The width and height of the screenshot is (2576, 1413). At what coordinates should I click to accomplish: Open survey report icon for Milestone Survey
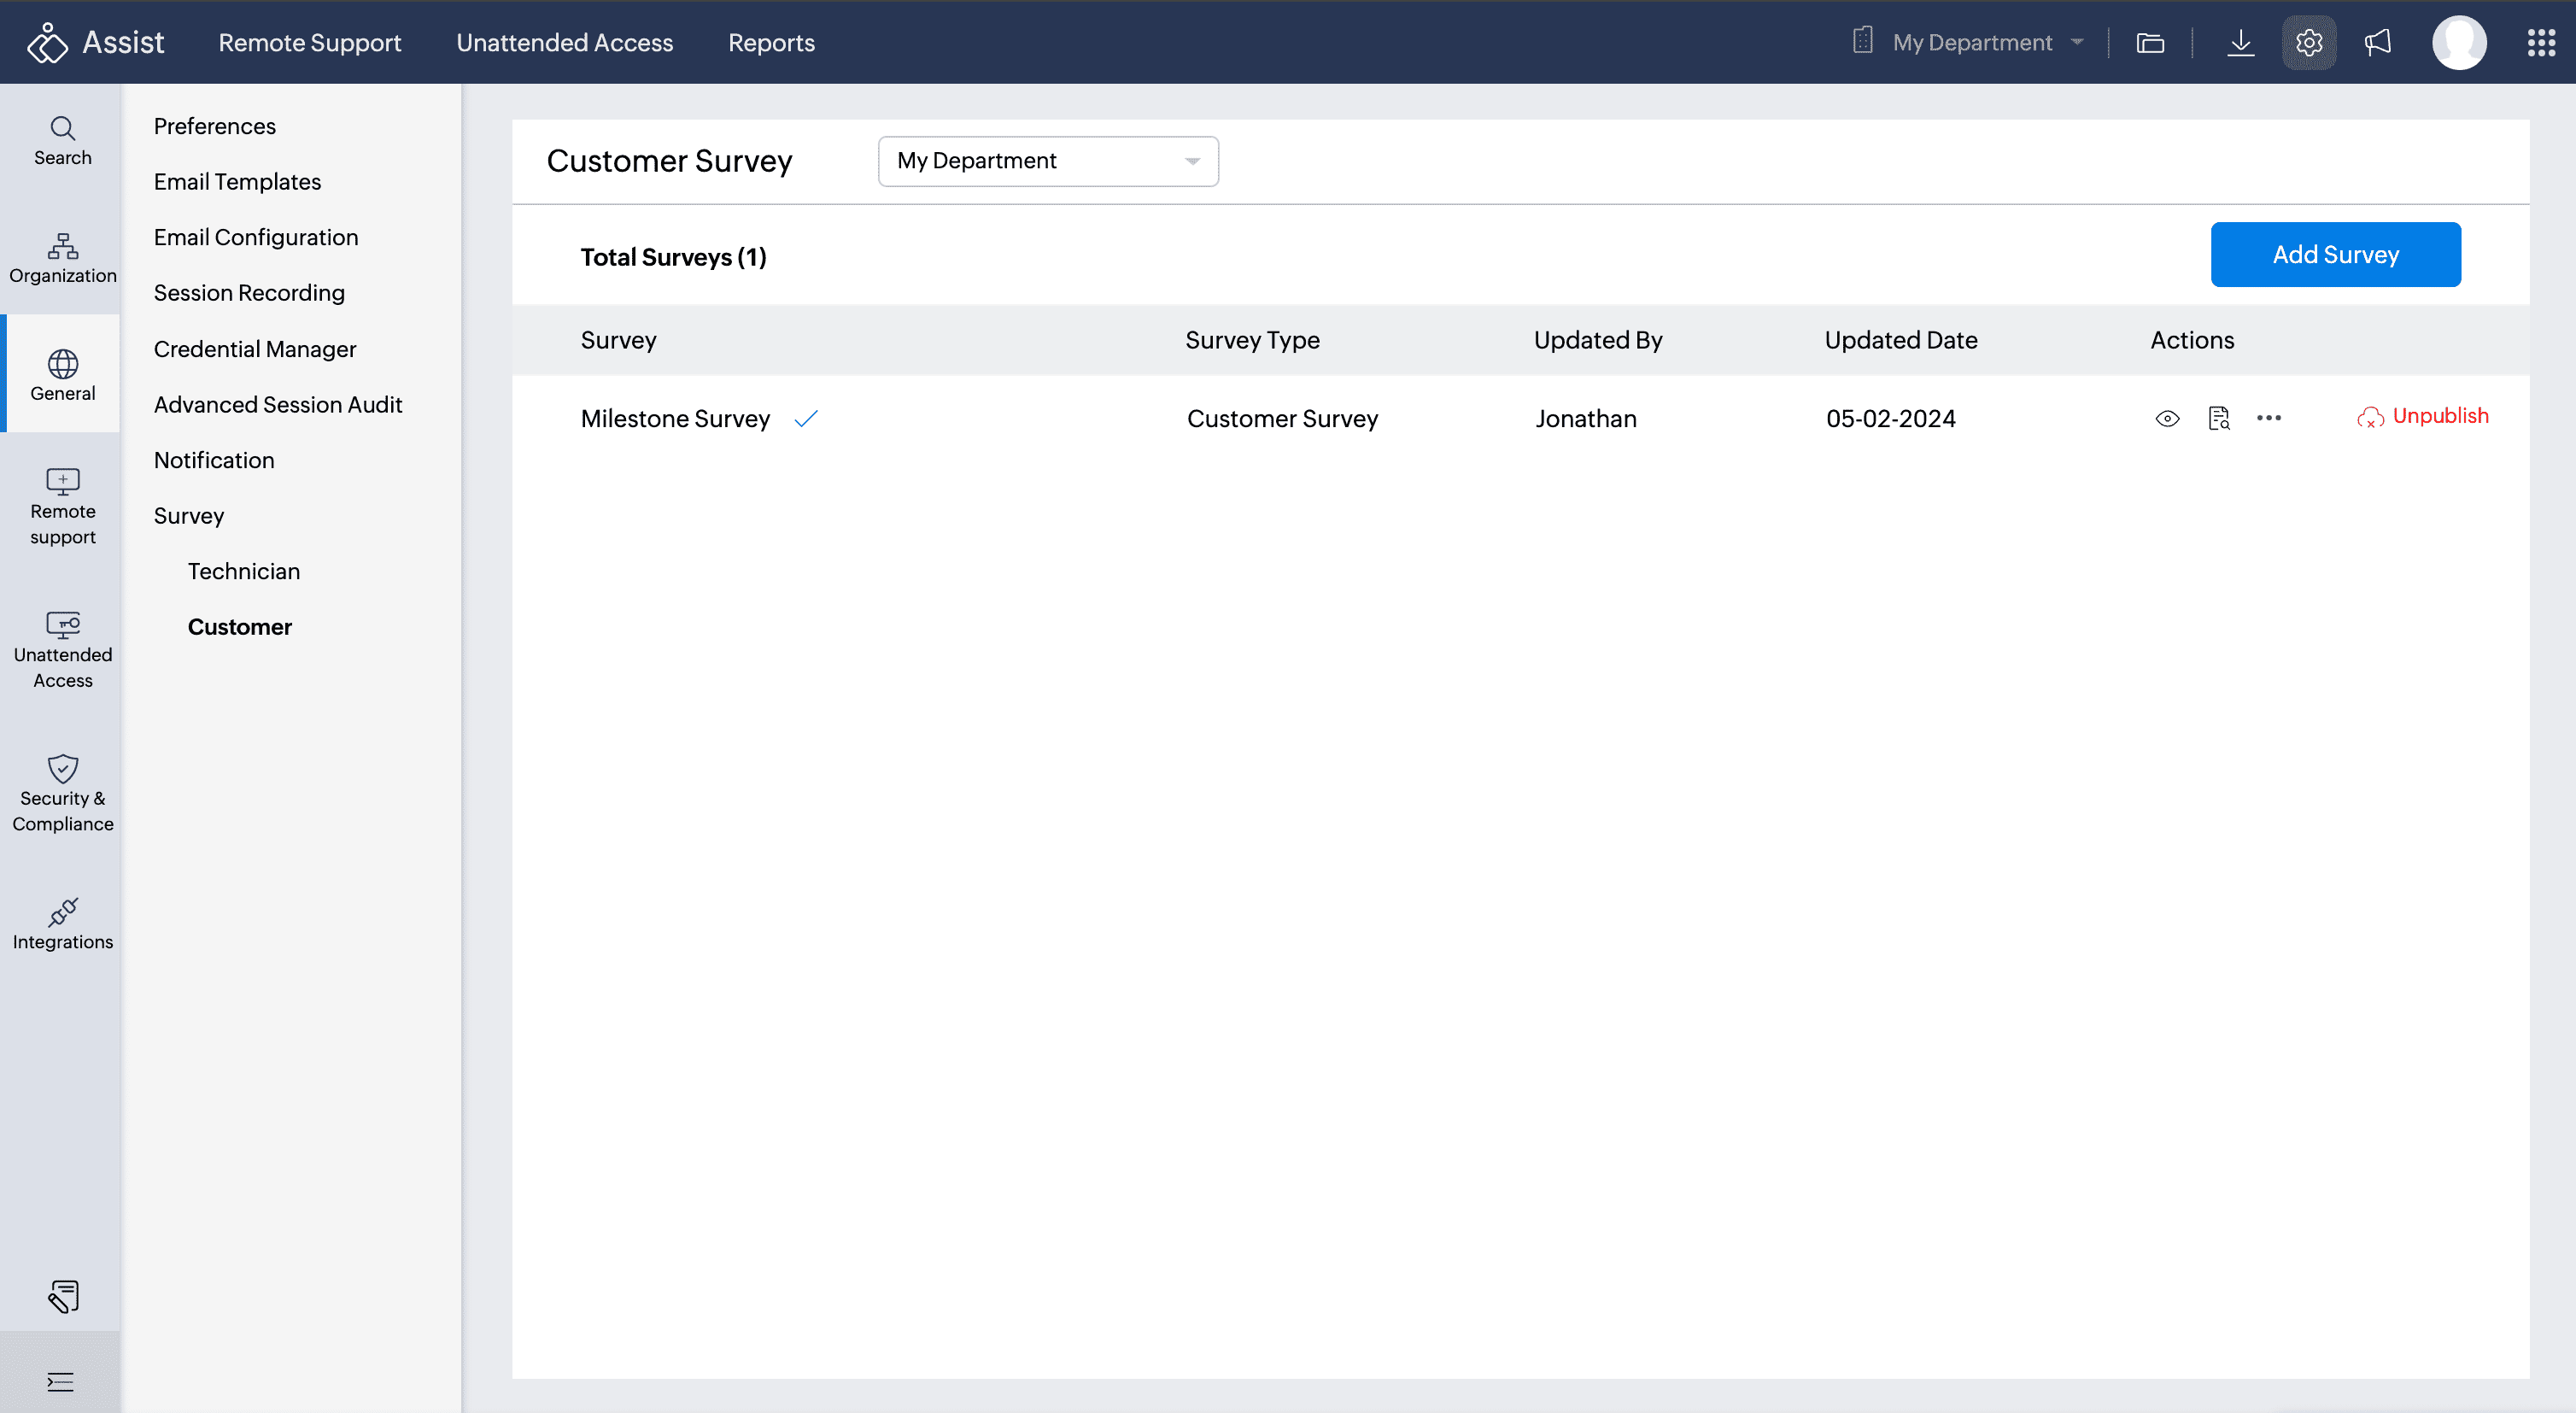pyautogui.click(x=2218, y=418)
